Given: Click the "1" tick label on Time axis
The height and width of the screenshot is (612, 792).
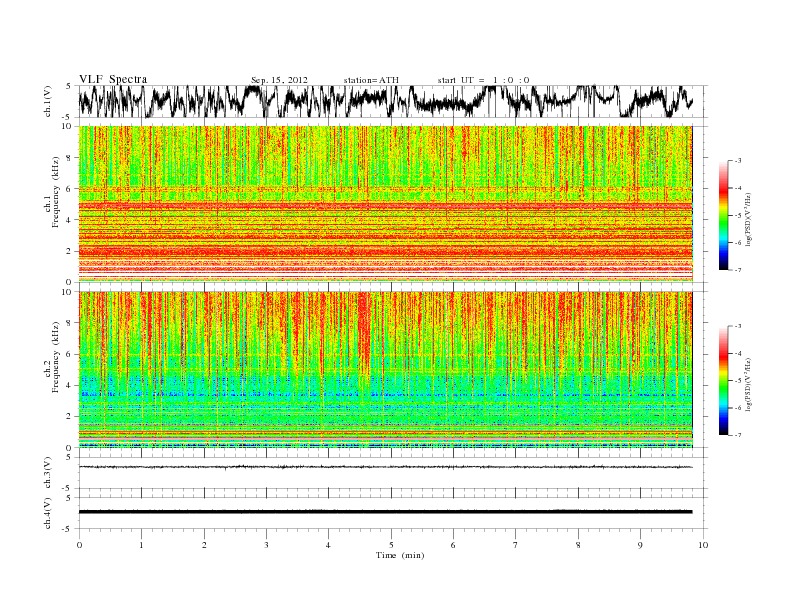Looking at the screenshot, I should coord(141,545).
